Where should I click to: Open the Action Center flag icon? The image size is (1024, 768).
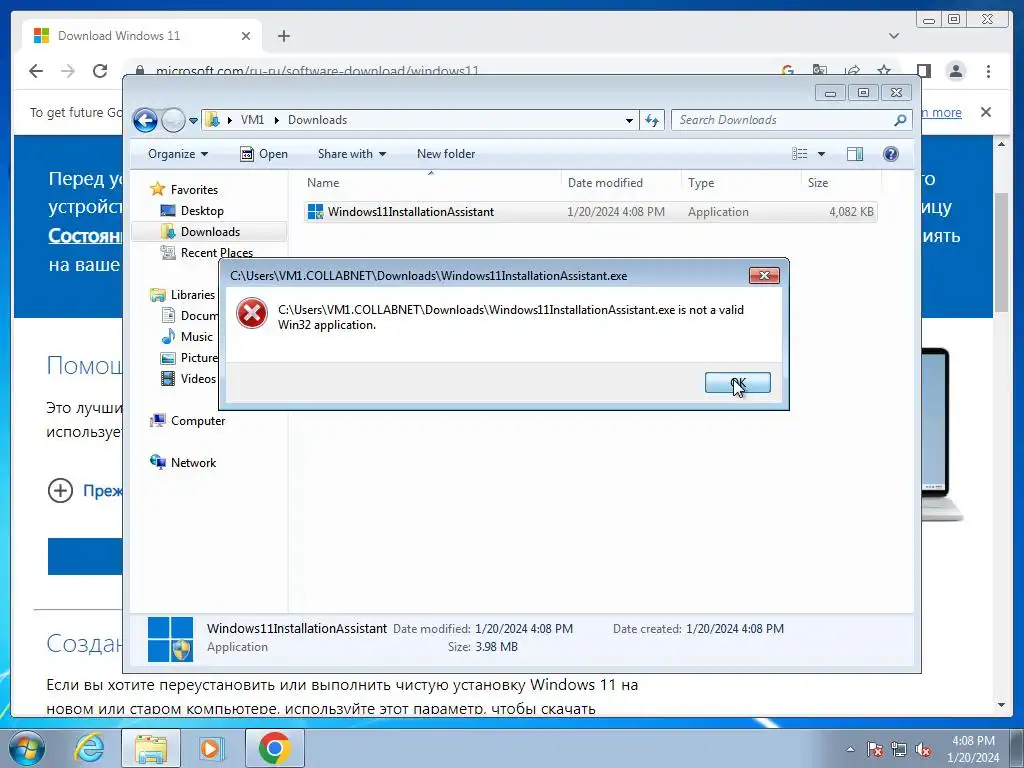click(x=875, y=749)
